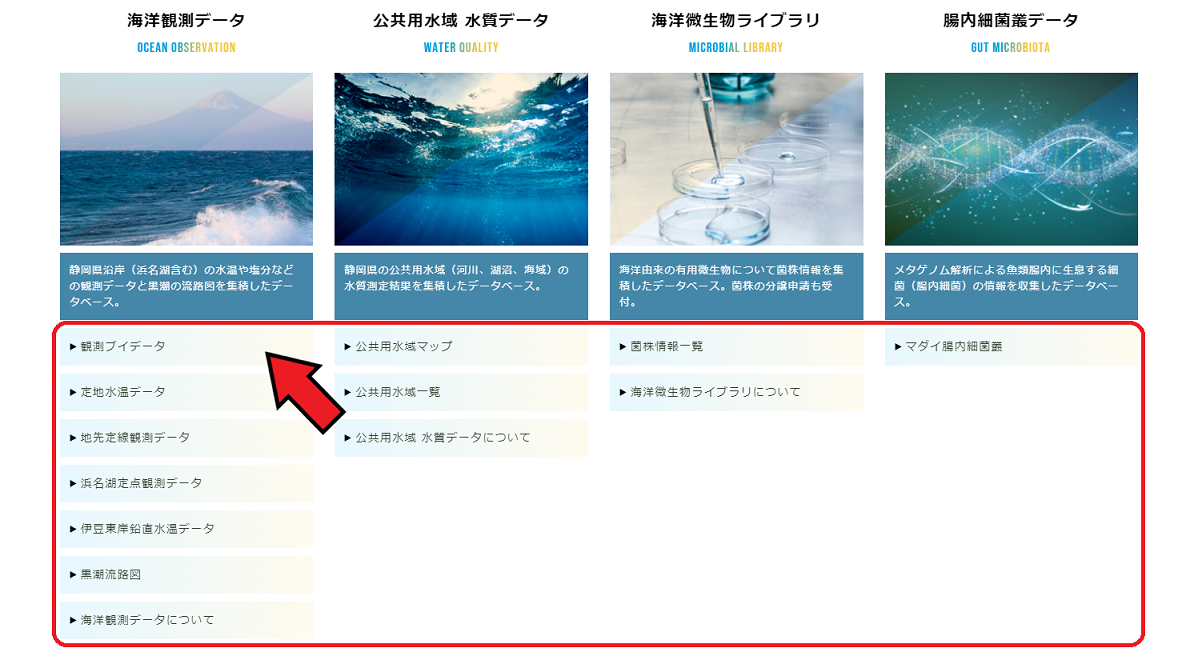Click the 海洋観測データ heading

coord(186,21)
